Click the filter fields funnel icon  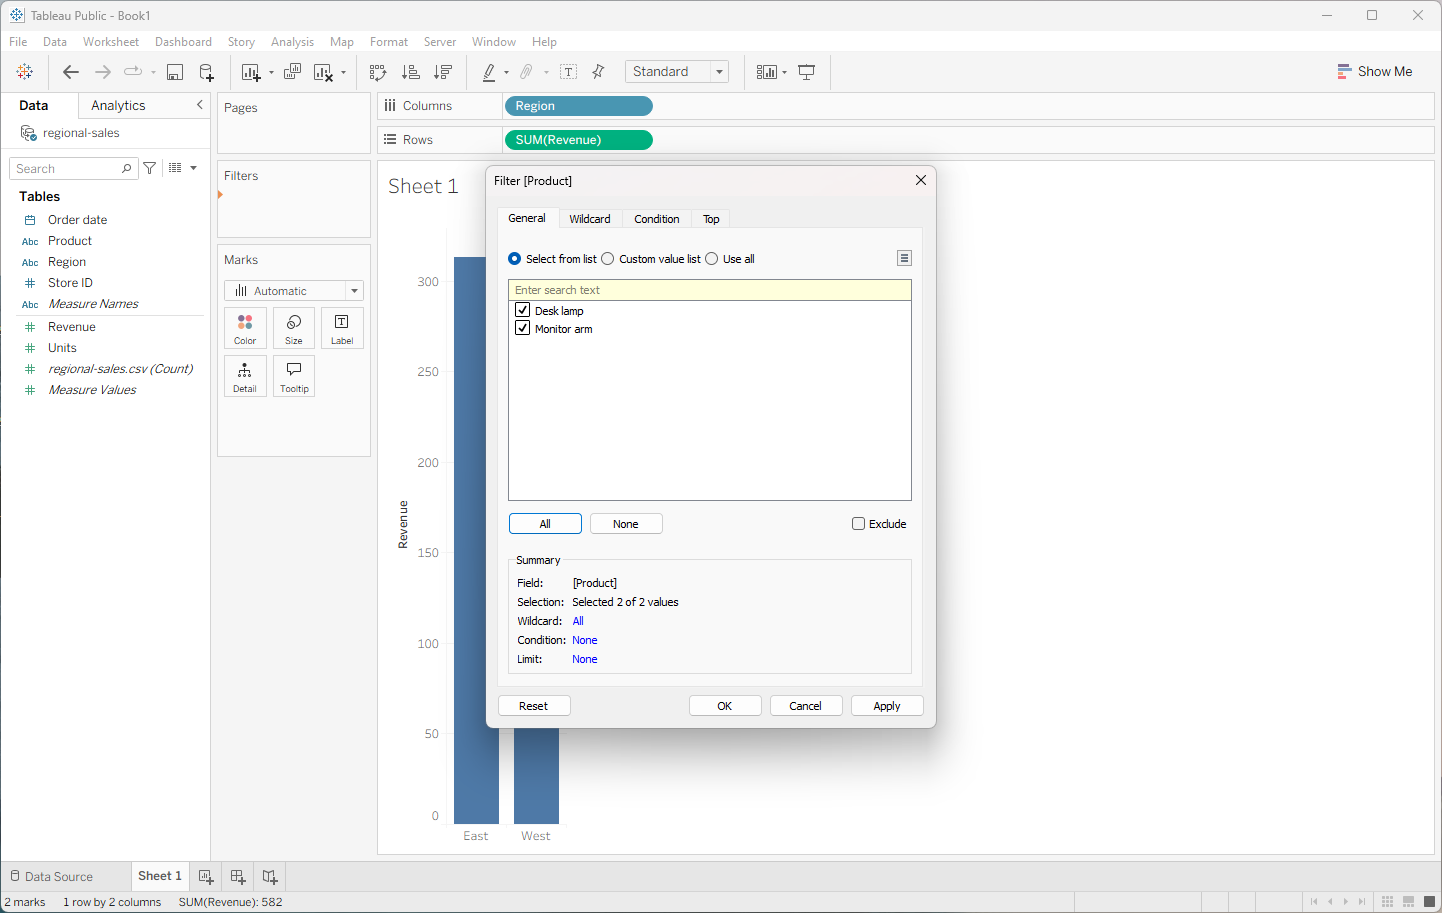(x=149, y=168)
